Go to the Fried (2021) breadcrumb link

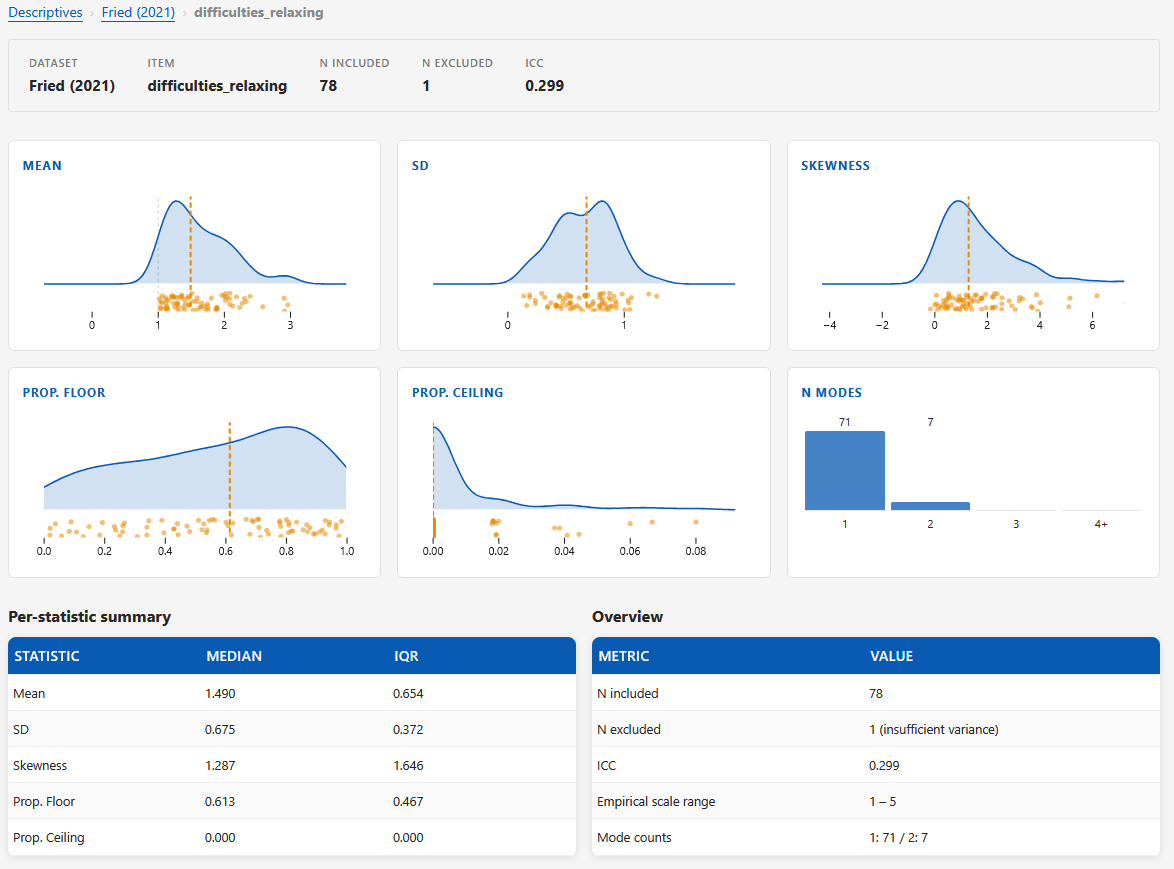[x=138, y=13]
